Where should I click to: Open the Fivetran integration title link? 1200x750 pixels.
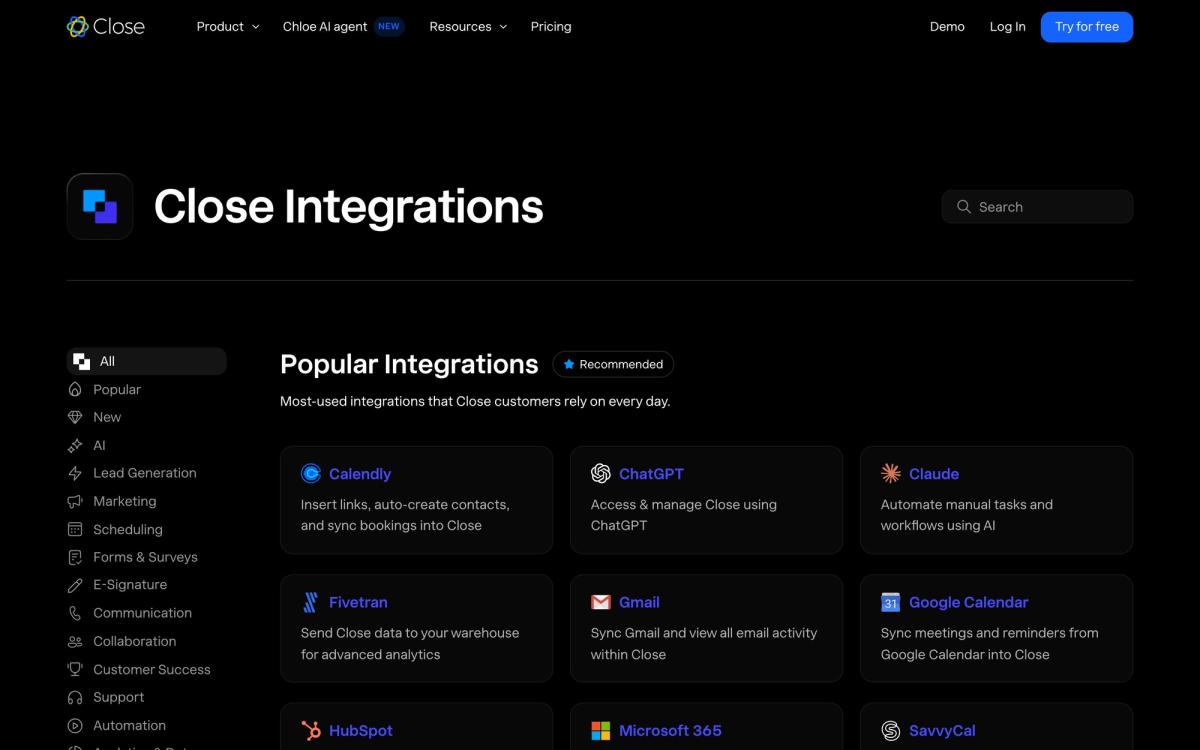click(x=358, y=602)
